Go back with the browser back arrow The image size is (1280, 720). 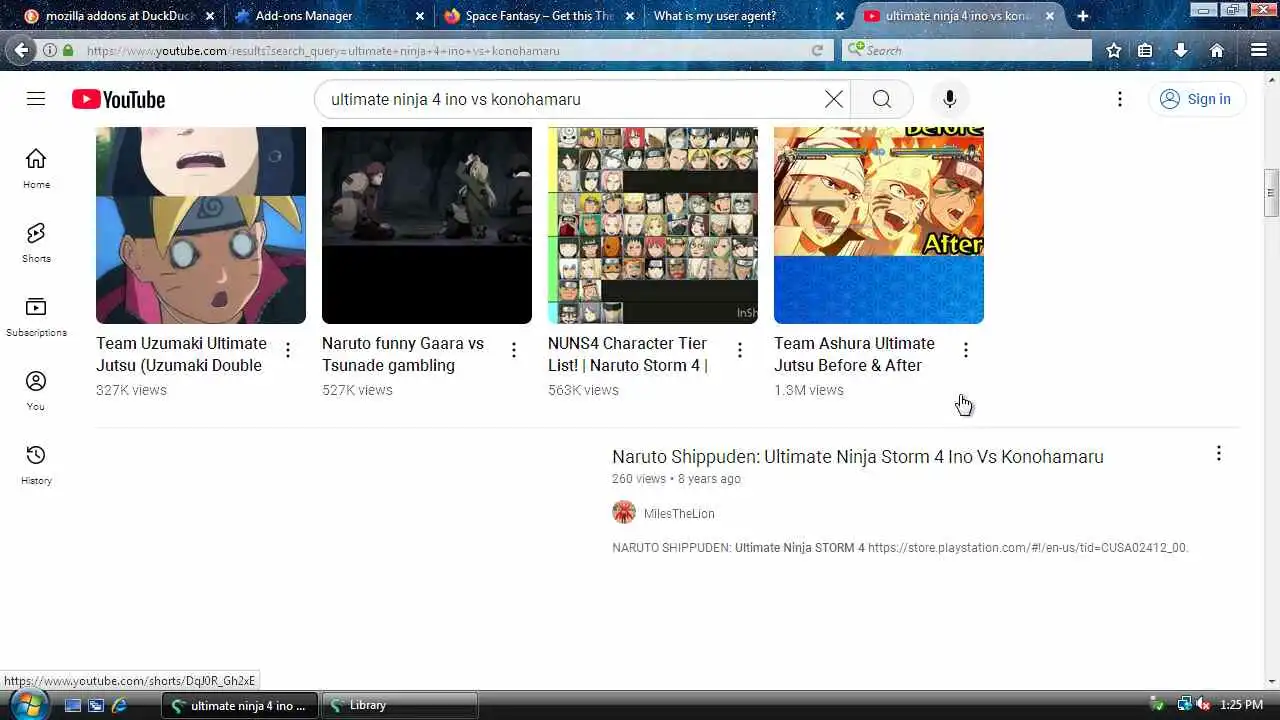[21, 50]
